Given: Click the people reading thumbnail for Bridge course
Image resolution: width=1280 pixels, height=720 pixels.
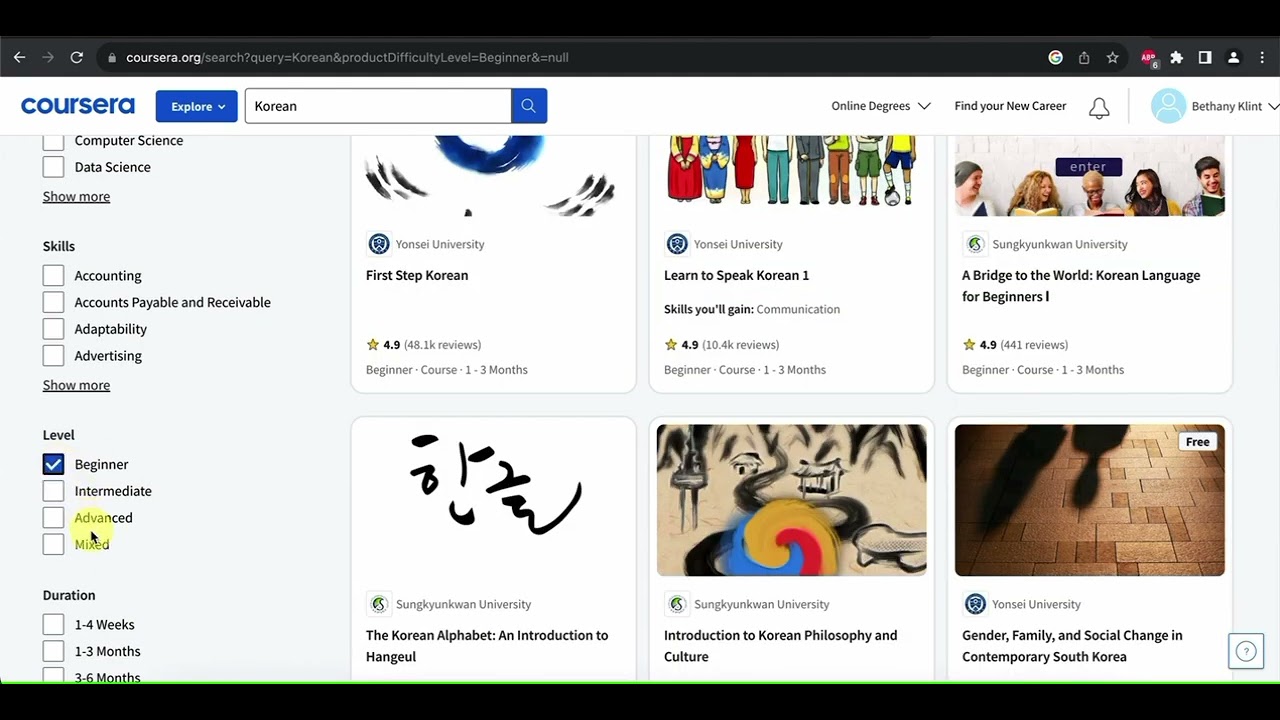Looking at the screenshot, I should click(x=1090, y=176).
